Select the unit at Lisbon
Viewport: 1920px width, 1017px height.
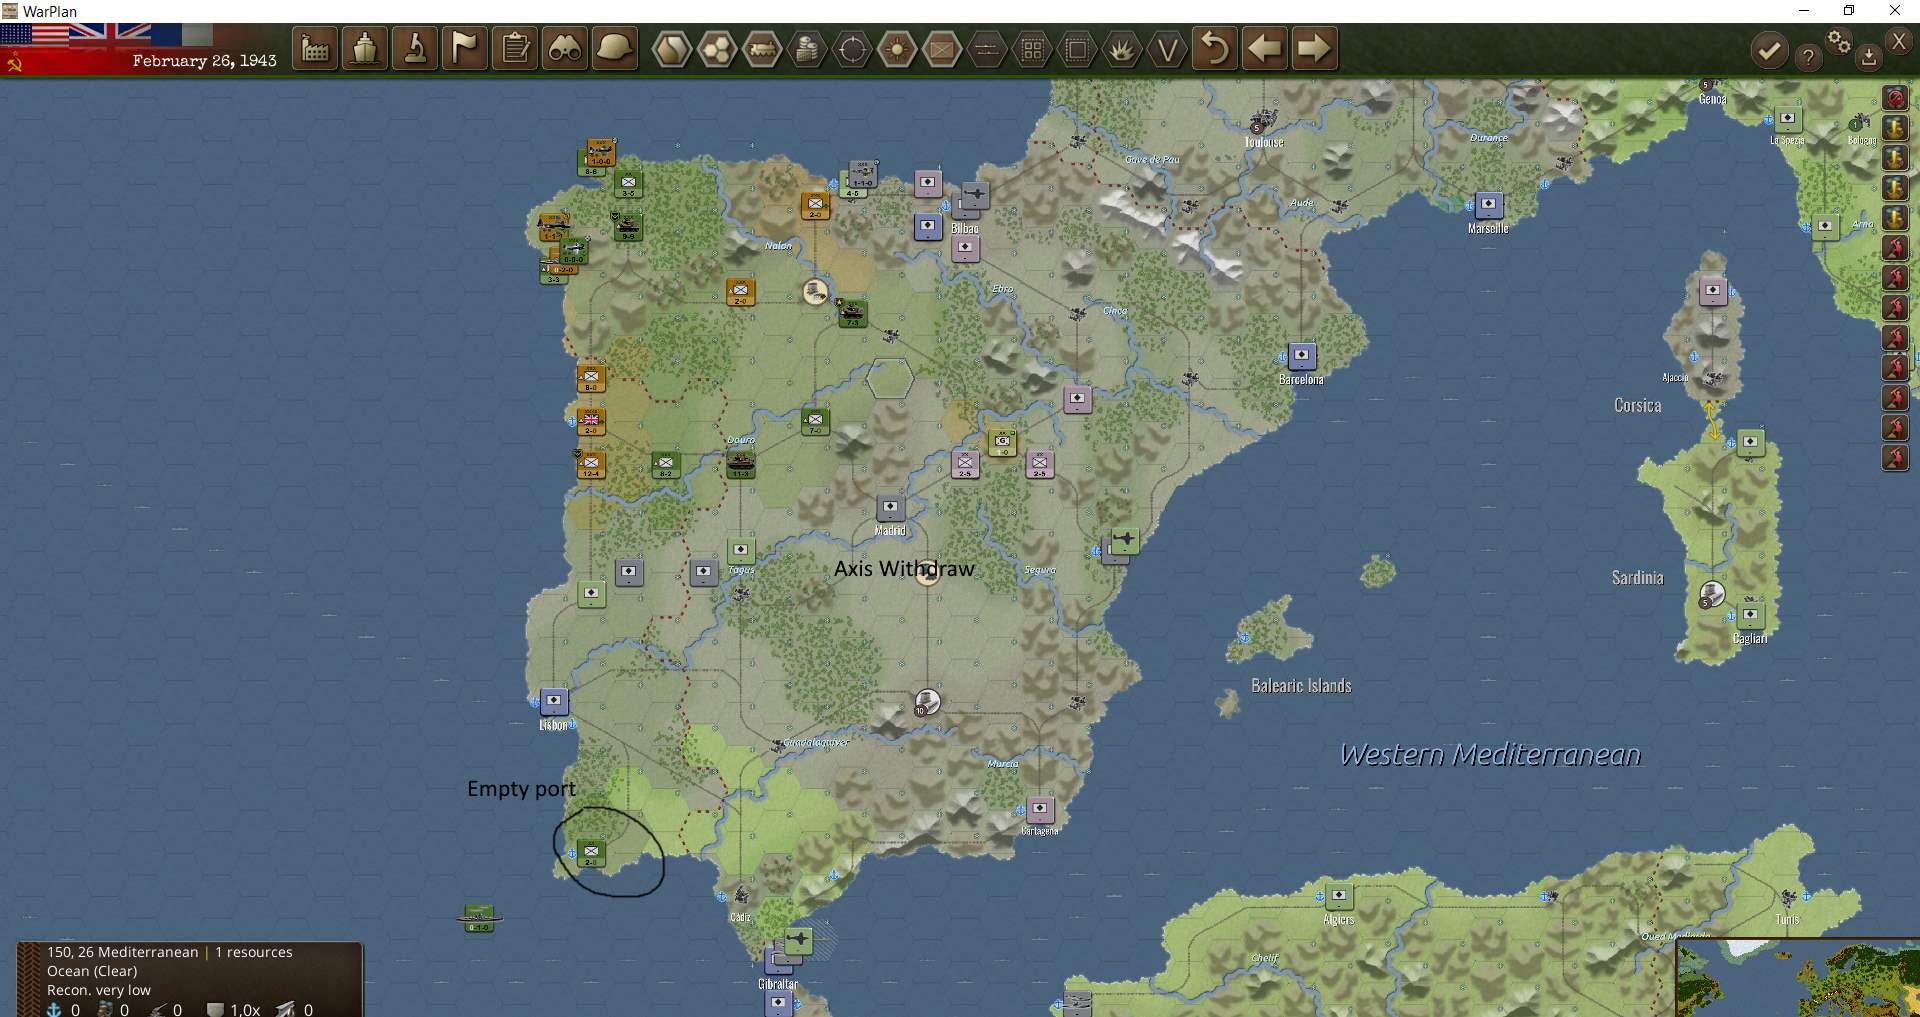click(x=553, y=701)
